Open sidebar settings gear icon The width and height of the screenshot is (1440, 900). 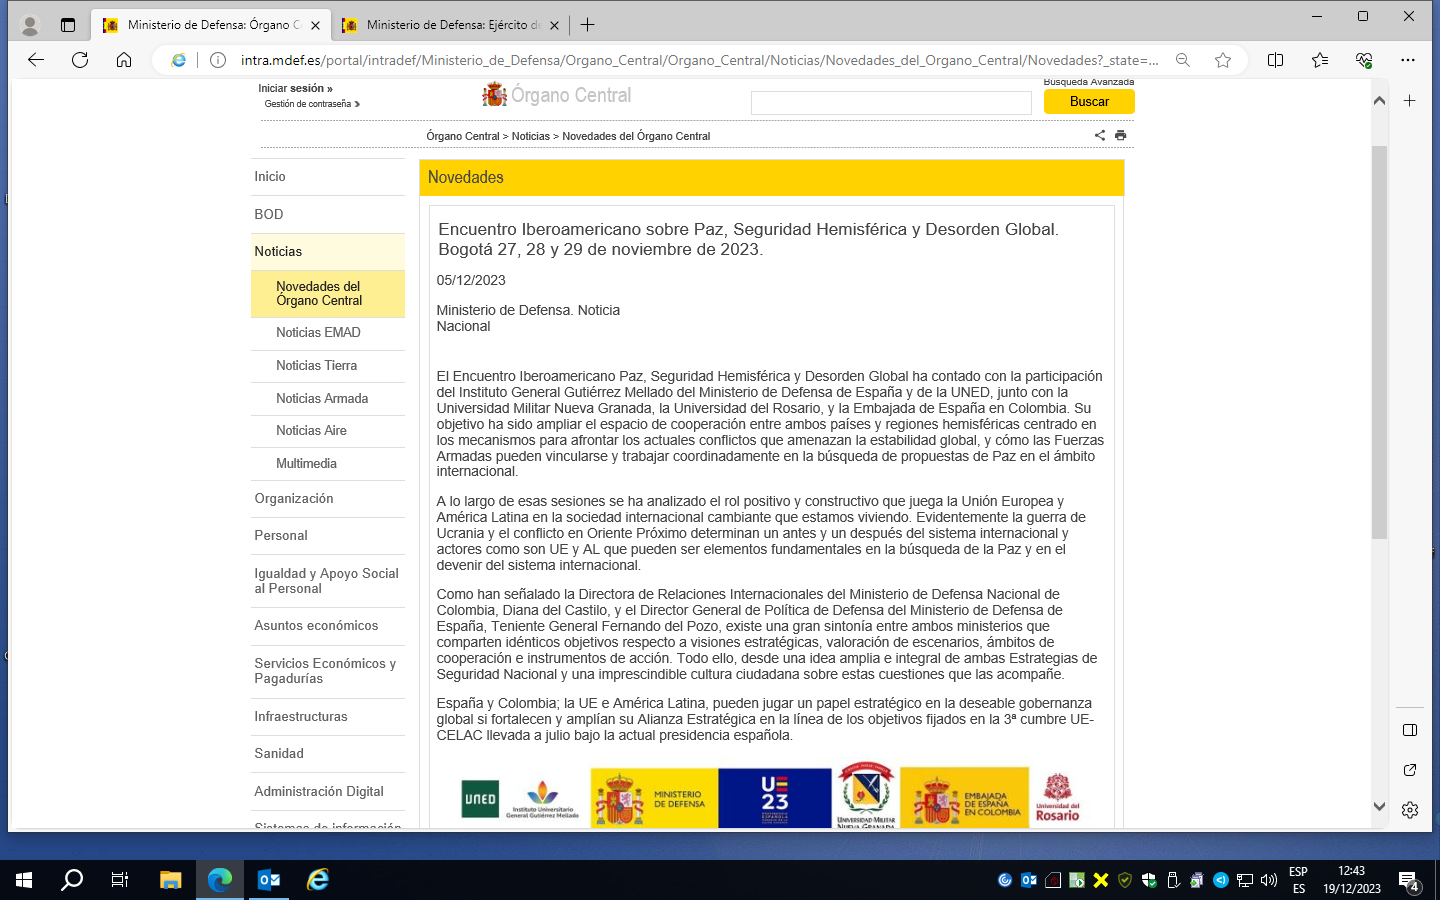click(x=1410, y=810)
